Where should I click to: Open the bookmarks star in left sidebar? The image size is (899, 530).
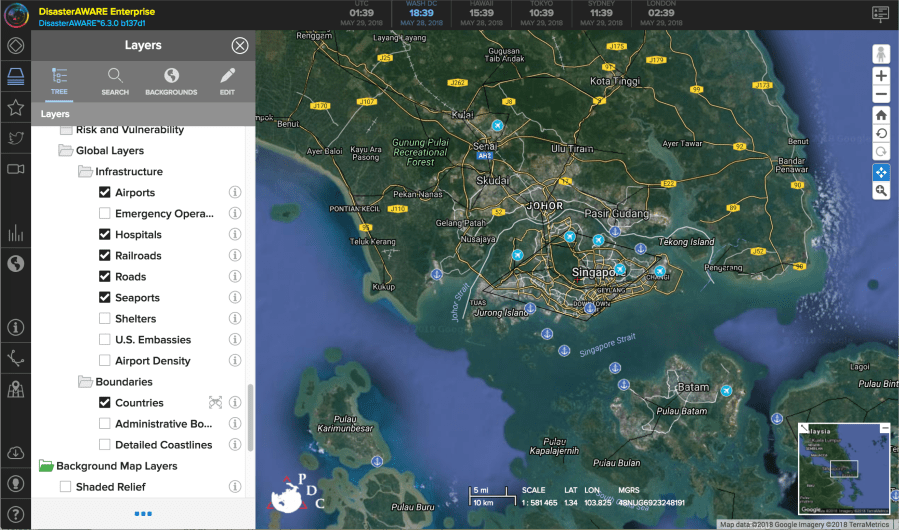click(x=15, y=107)
